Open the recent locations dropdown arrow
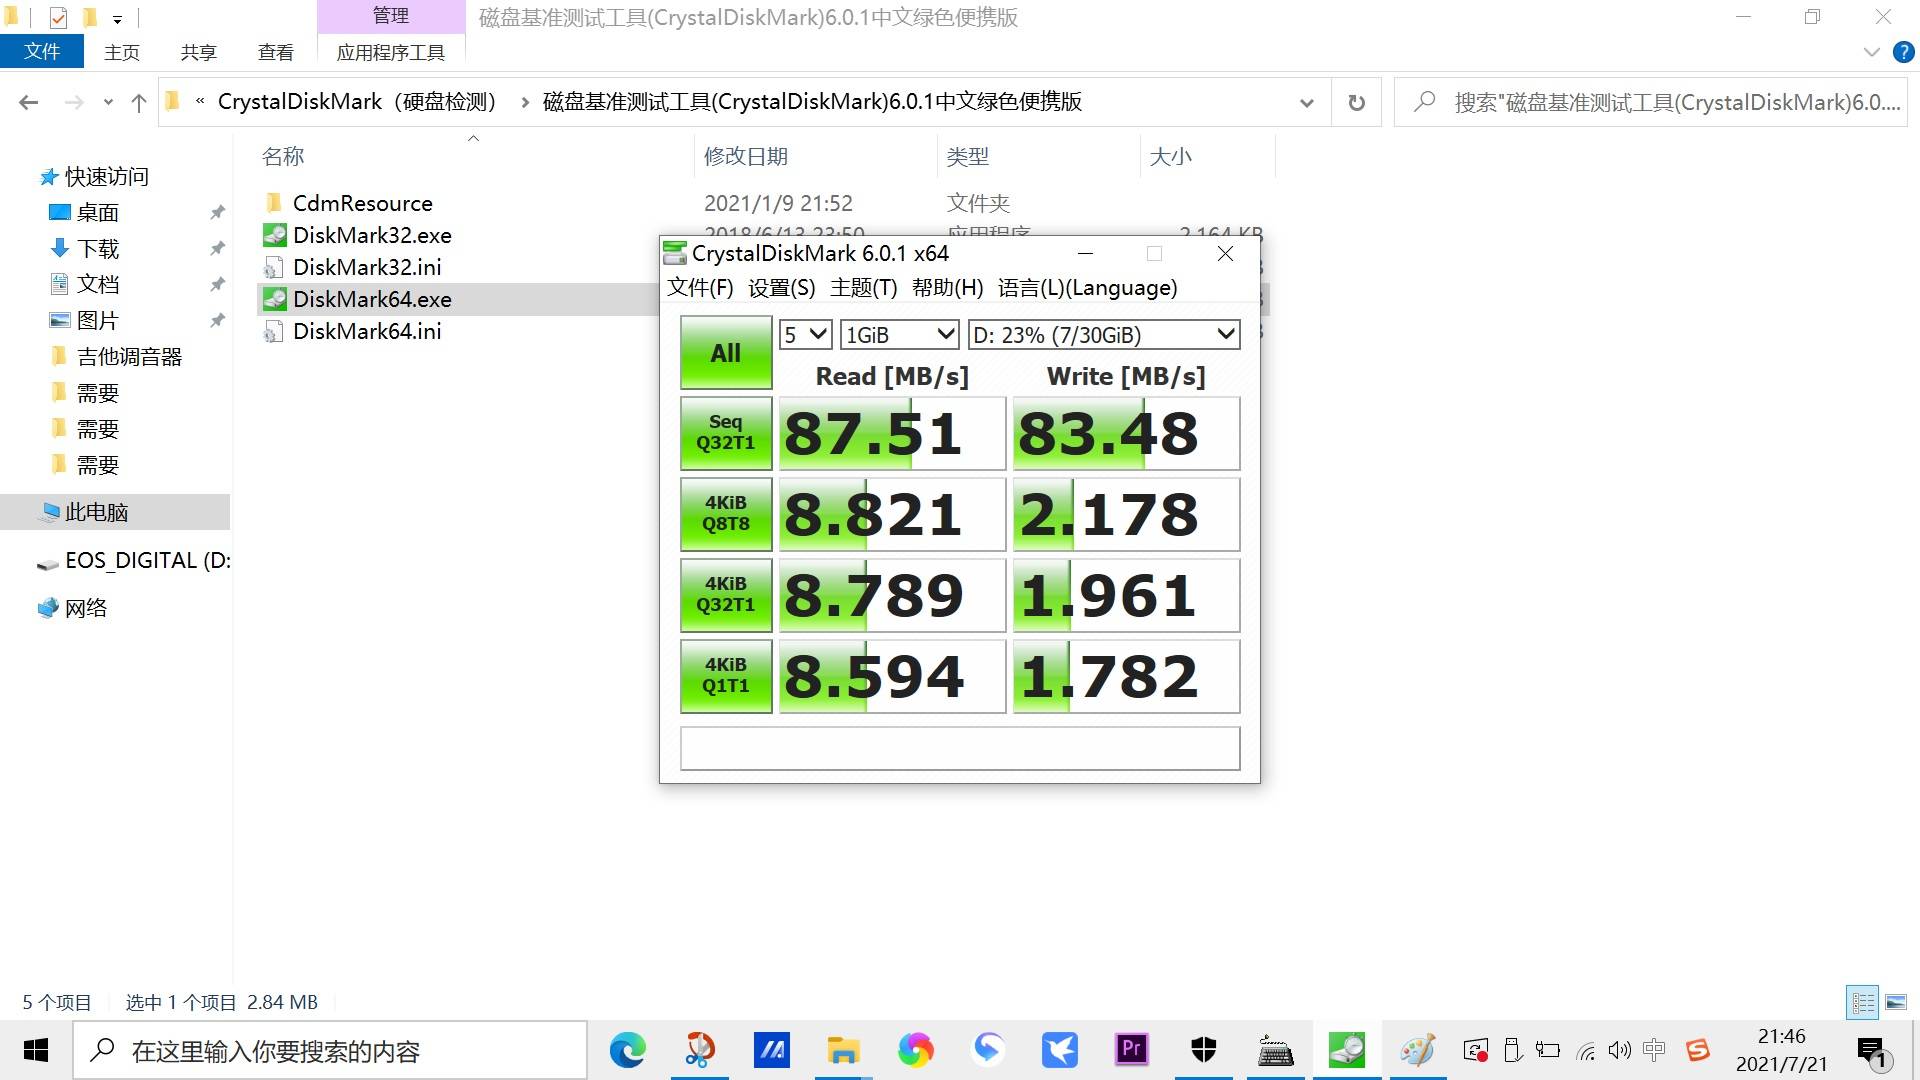 click(x=108, y=102)
